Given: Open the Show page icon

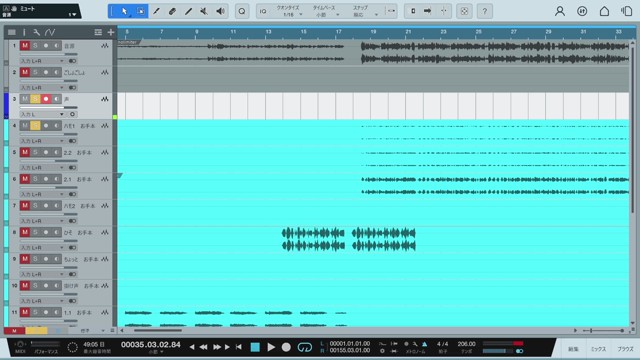Looking at the screenshot, I should [627, 11].
